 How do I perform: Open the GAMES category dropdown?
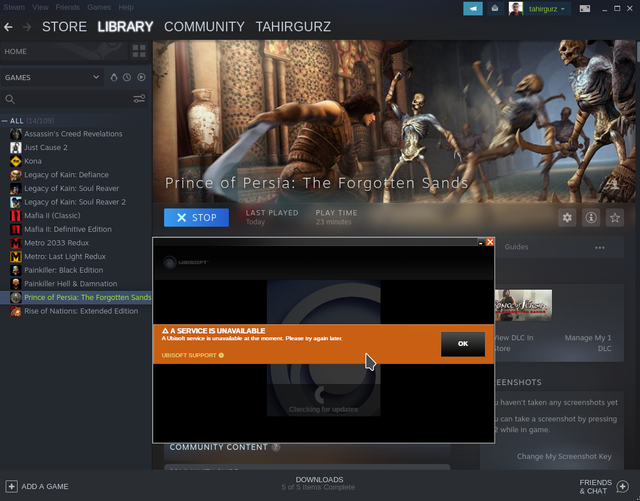tap(52, 77)
